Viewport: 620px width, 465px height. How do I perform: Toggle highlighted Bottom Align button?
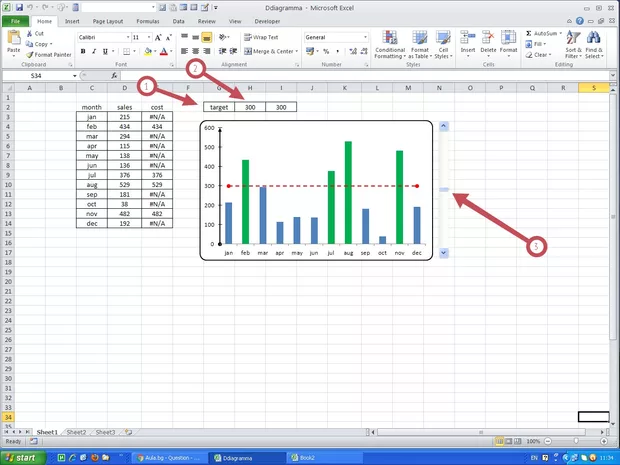[206, 37]
